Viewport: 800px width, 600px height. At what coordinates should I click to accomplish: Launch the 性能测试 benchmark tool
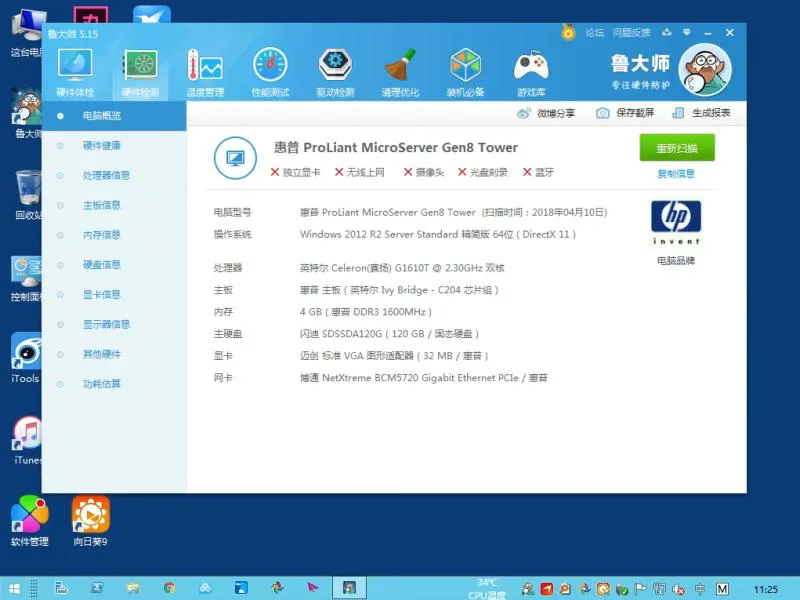coord(270,72)
